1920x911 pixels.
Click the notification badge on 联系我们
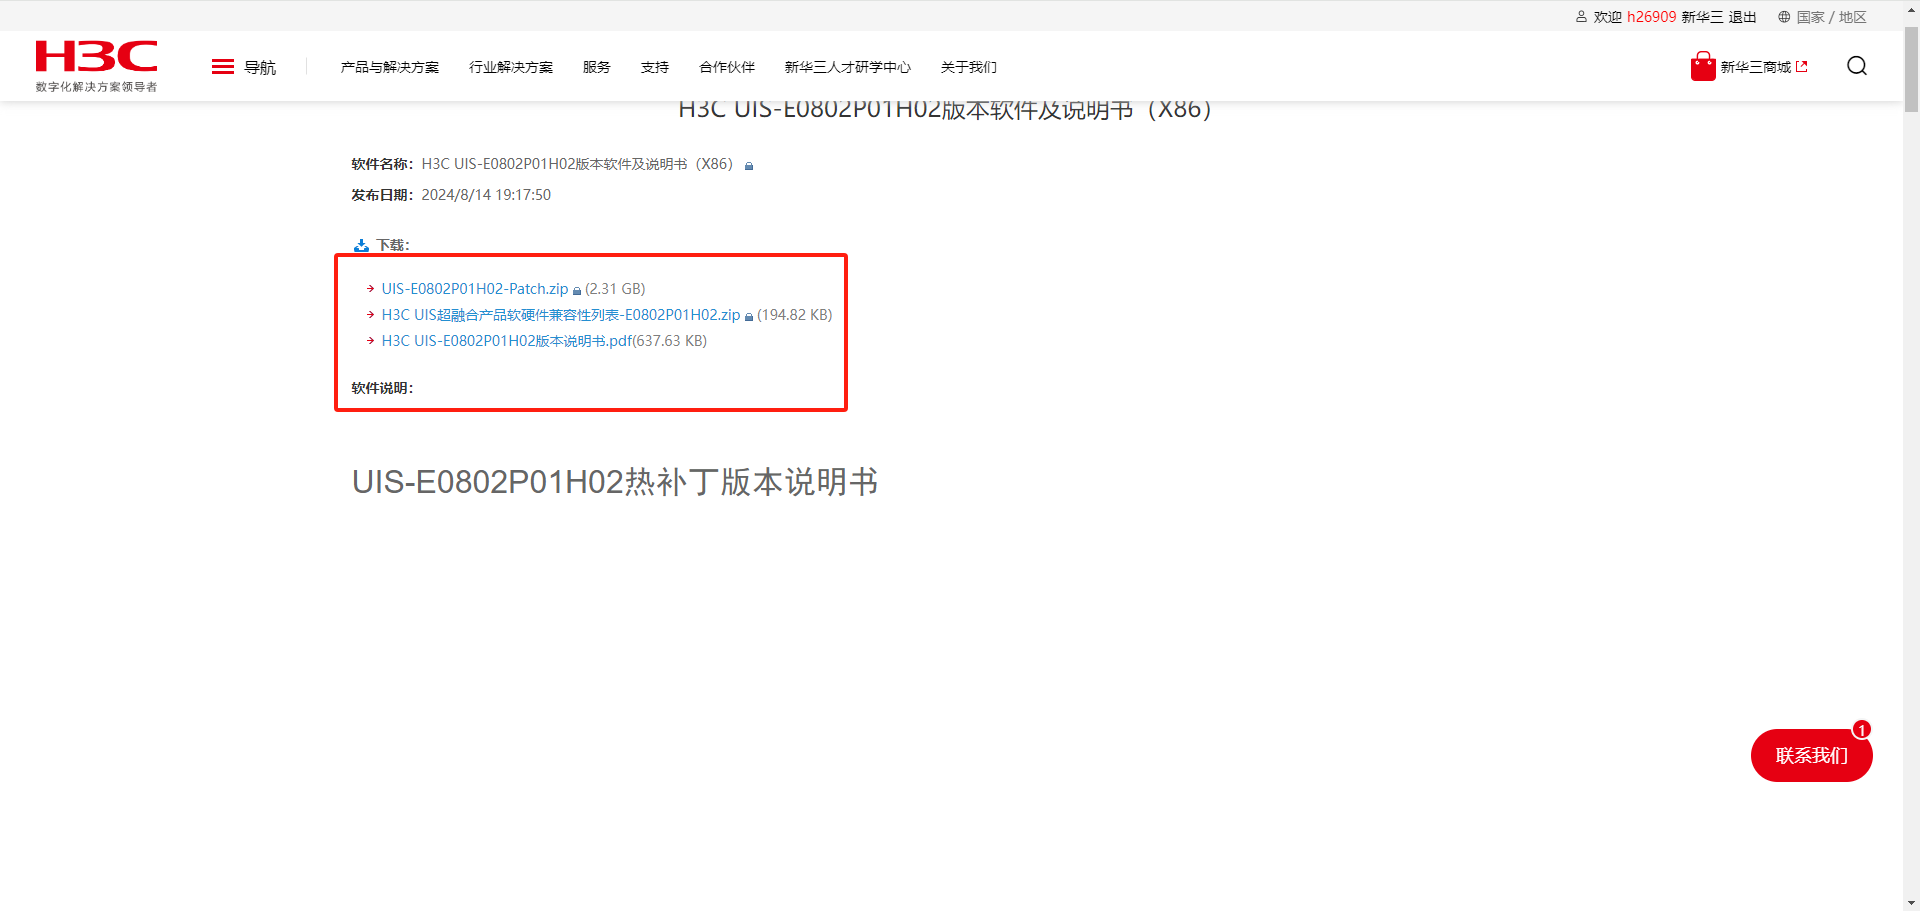pos(1862,729)
